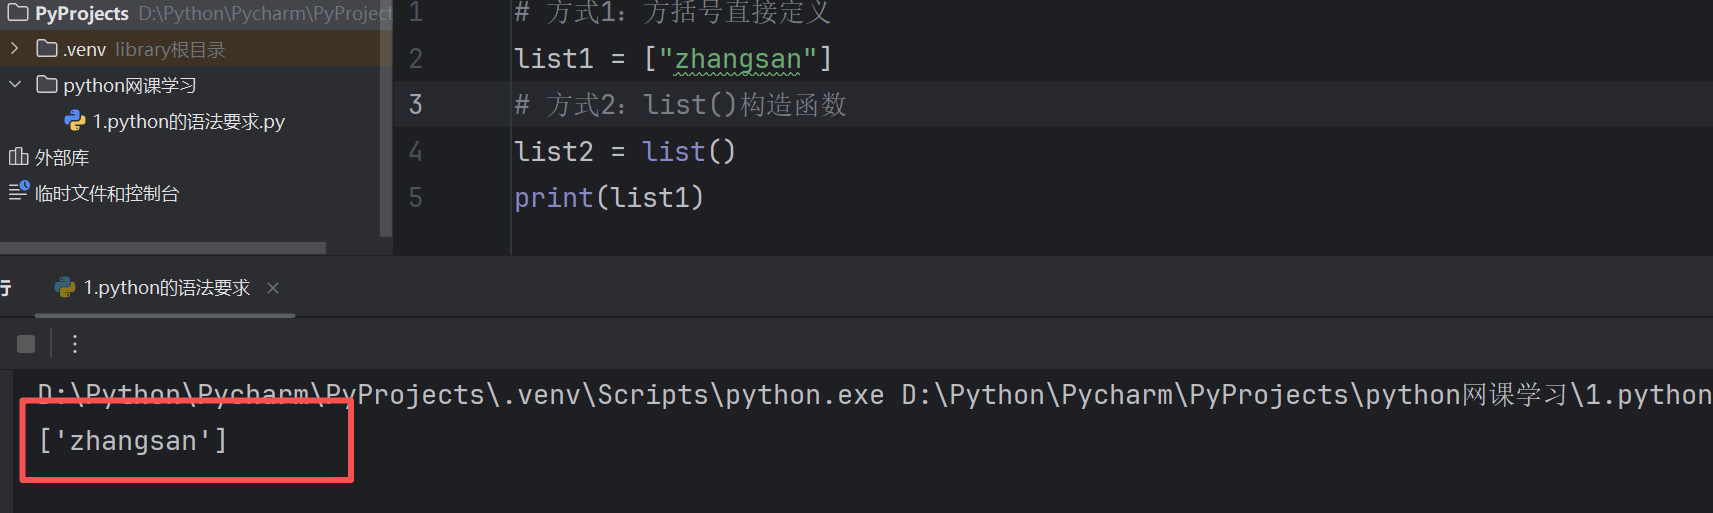1713x513 pixels.
Task: Collapse the python网课学习 folder
Action: tap(14, 84)
